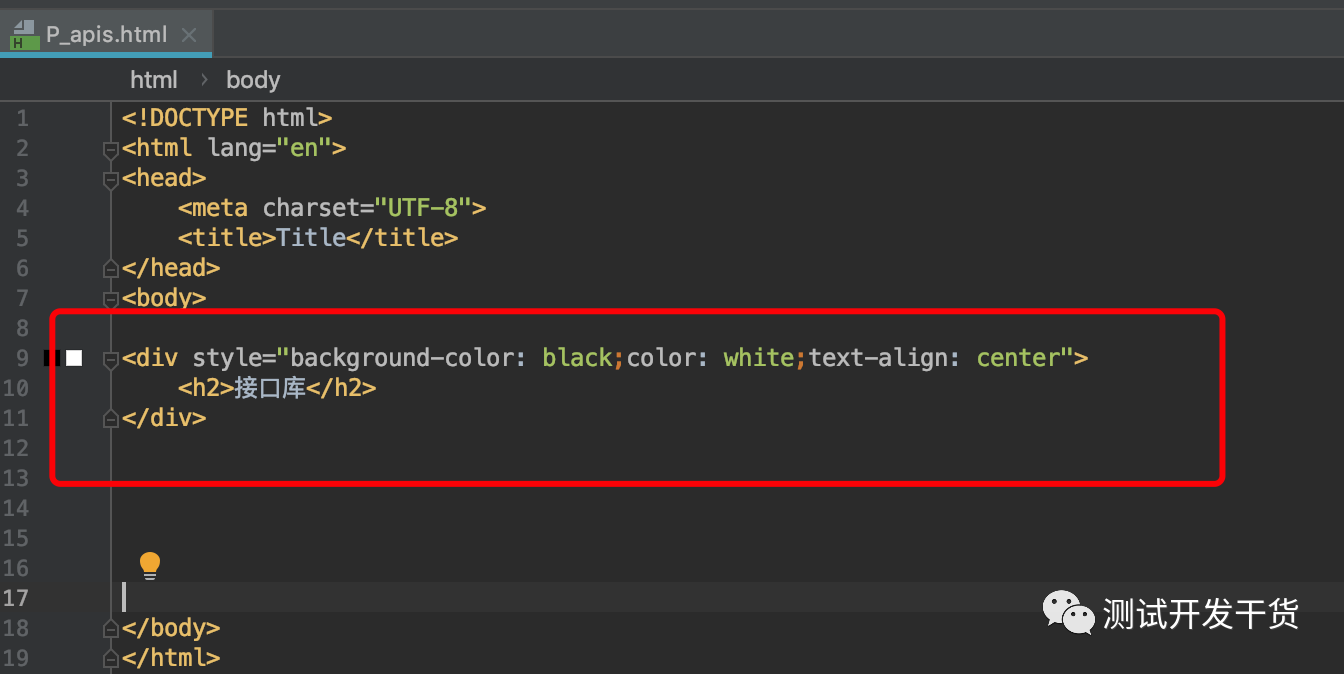Open the white color swatch in gutter
This screenshot has width=1344, height=674.
click(x=74, y=358)
